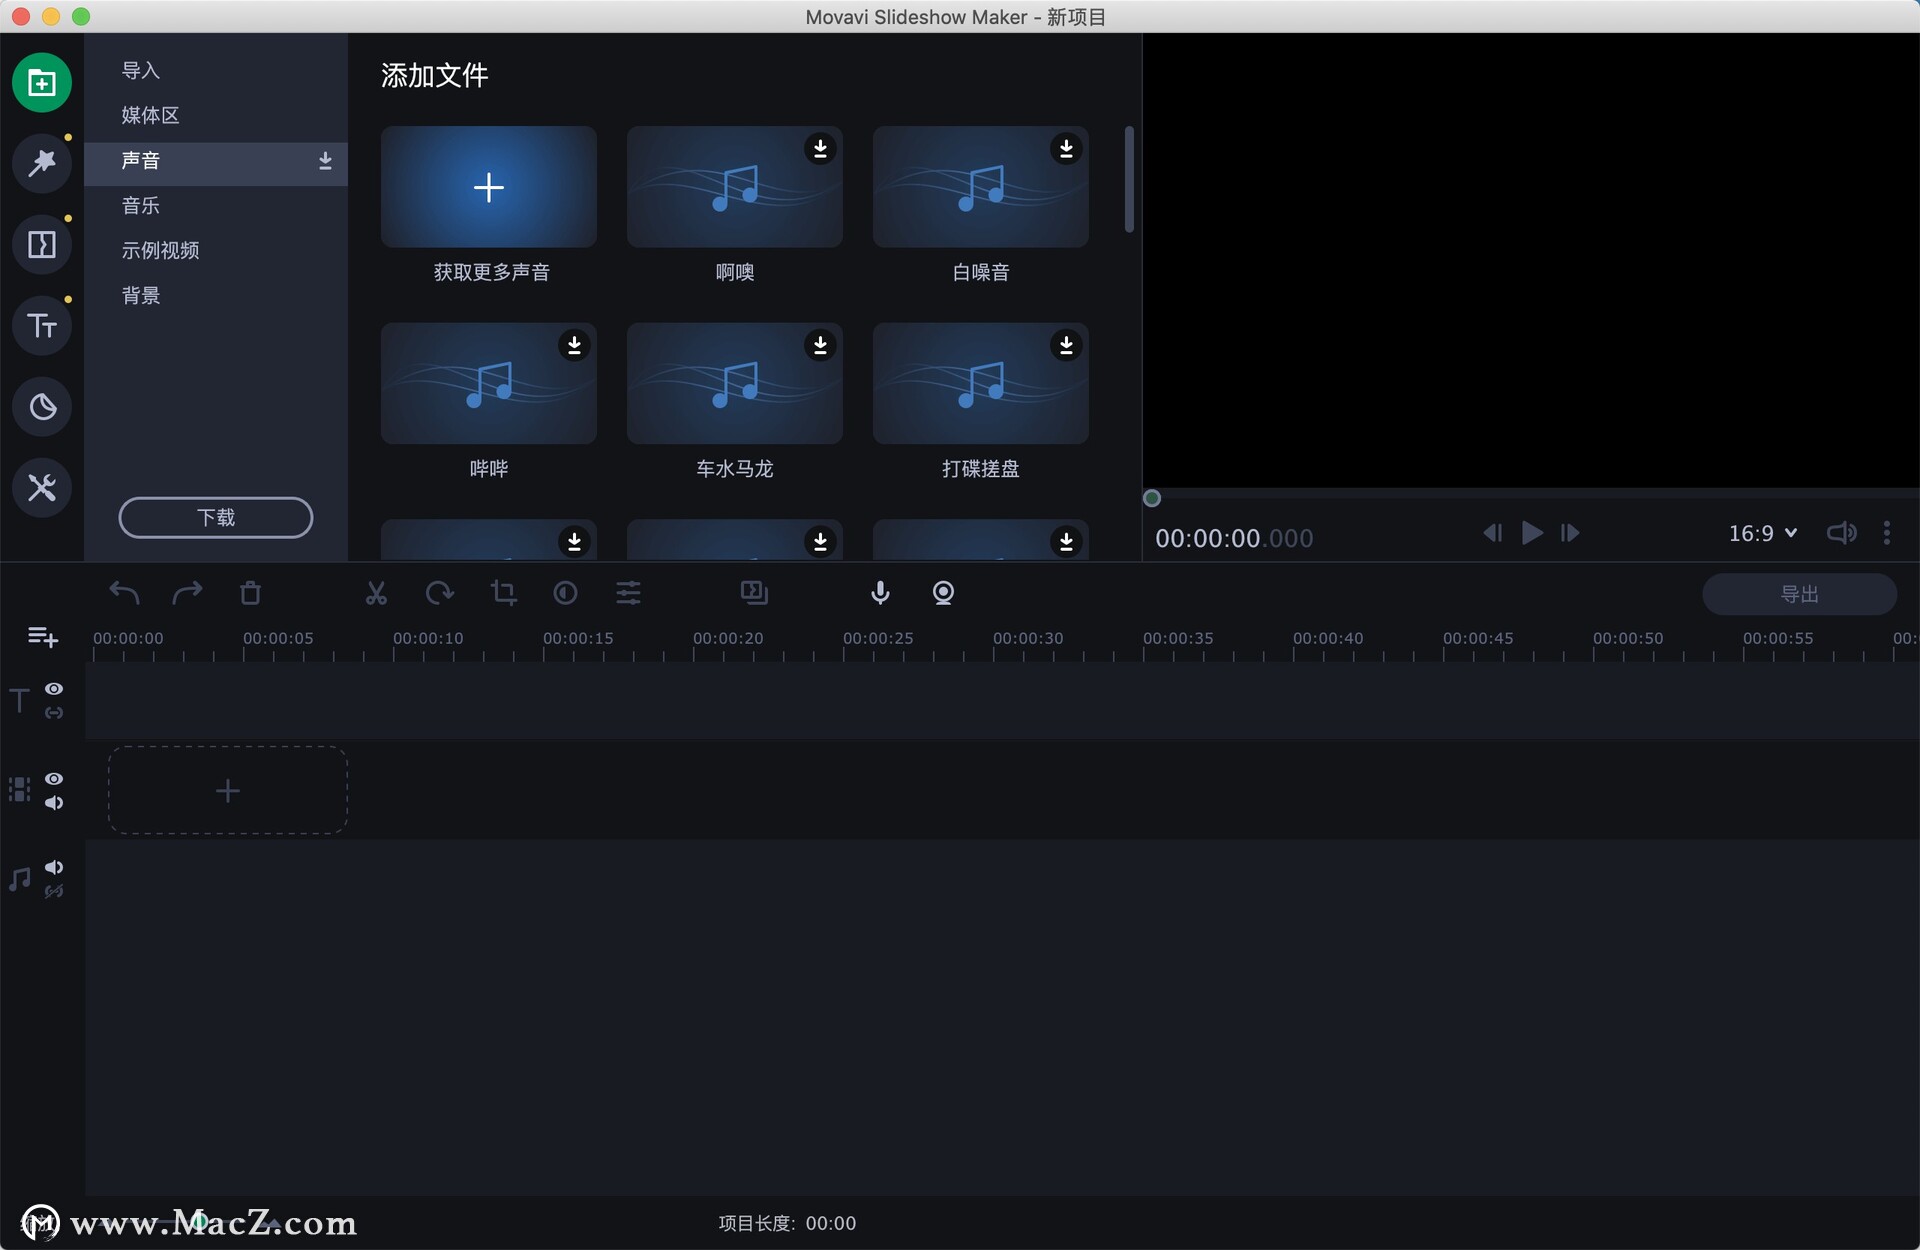Image resolution: width=1920 pixels, height=1250 pixels.
Task: Open the stickers panel icon
Action: [42, 406]
